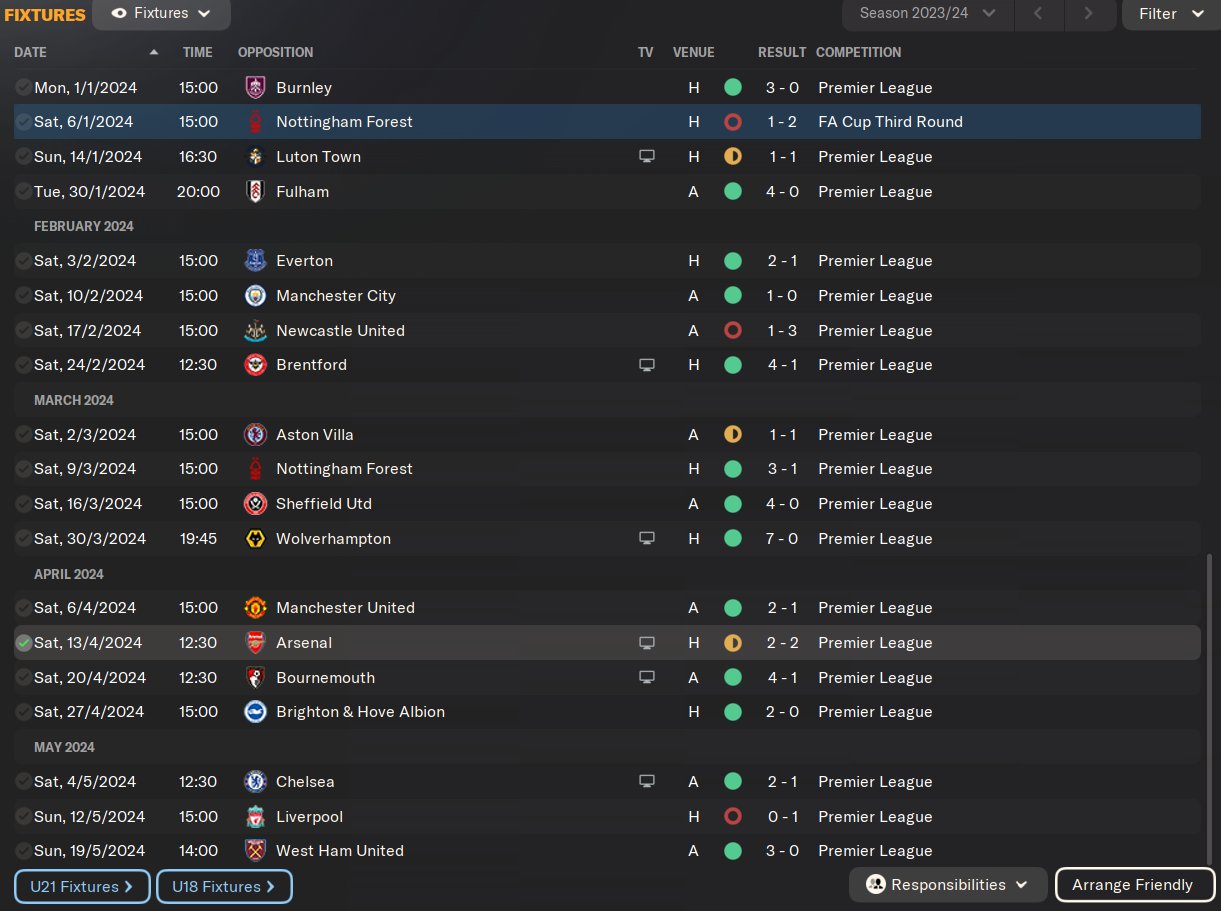This screenshot has height=911, width=1221.
Task: Click the TV icon on Brentford row
Action: coord(647,365)
